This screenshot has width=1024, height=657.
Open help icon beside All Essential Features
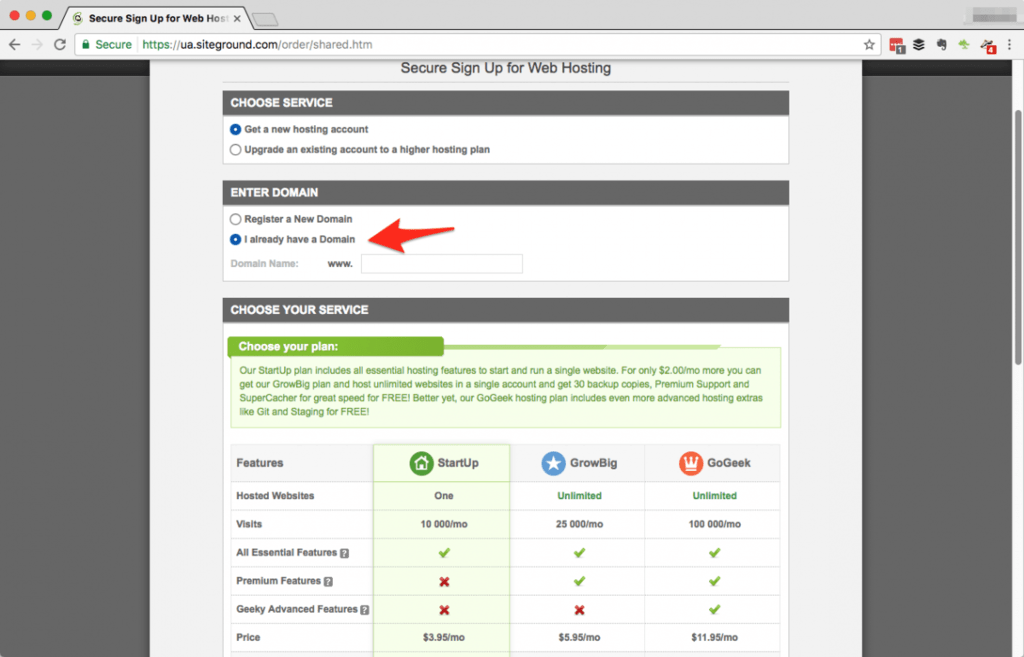344,553
